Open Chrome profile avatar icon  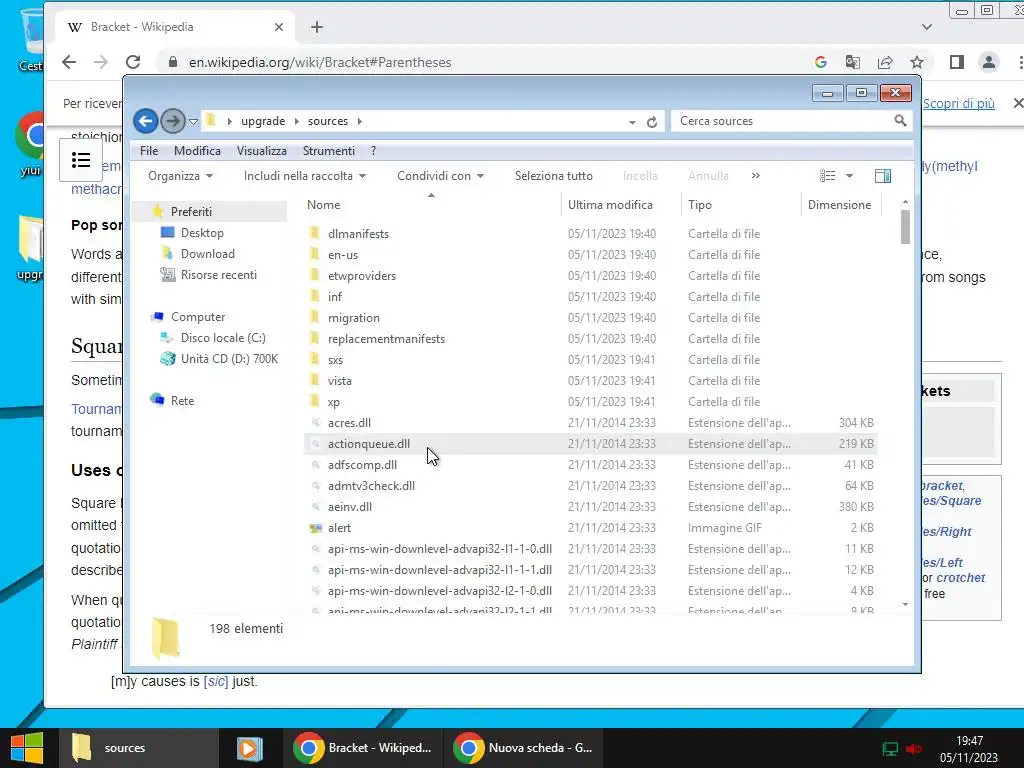tap(989, 62)
